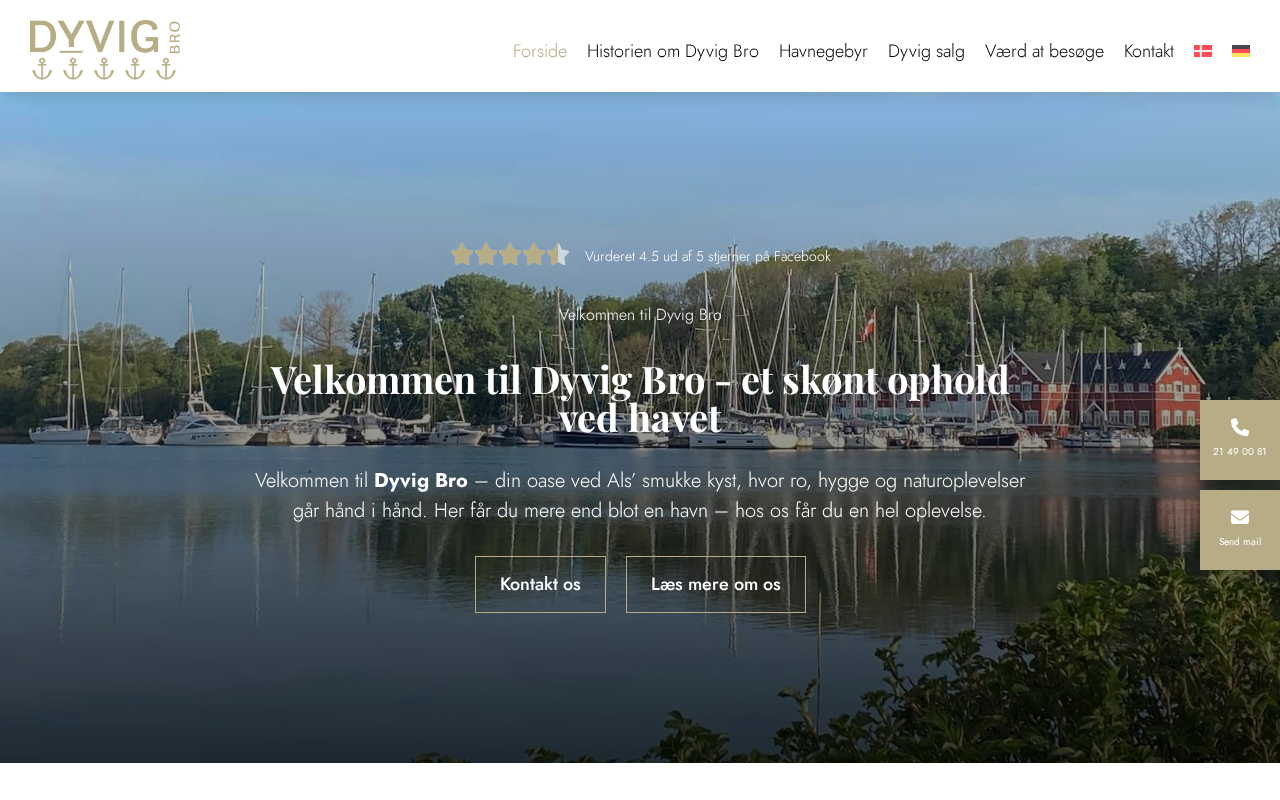
Task: Open the Kontakt menu item
Action: tap(1149, 51)
